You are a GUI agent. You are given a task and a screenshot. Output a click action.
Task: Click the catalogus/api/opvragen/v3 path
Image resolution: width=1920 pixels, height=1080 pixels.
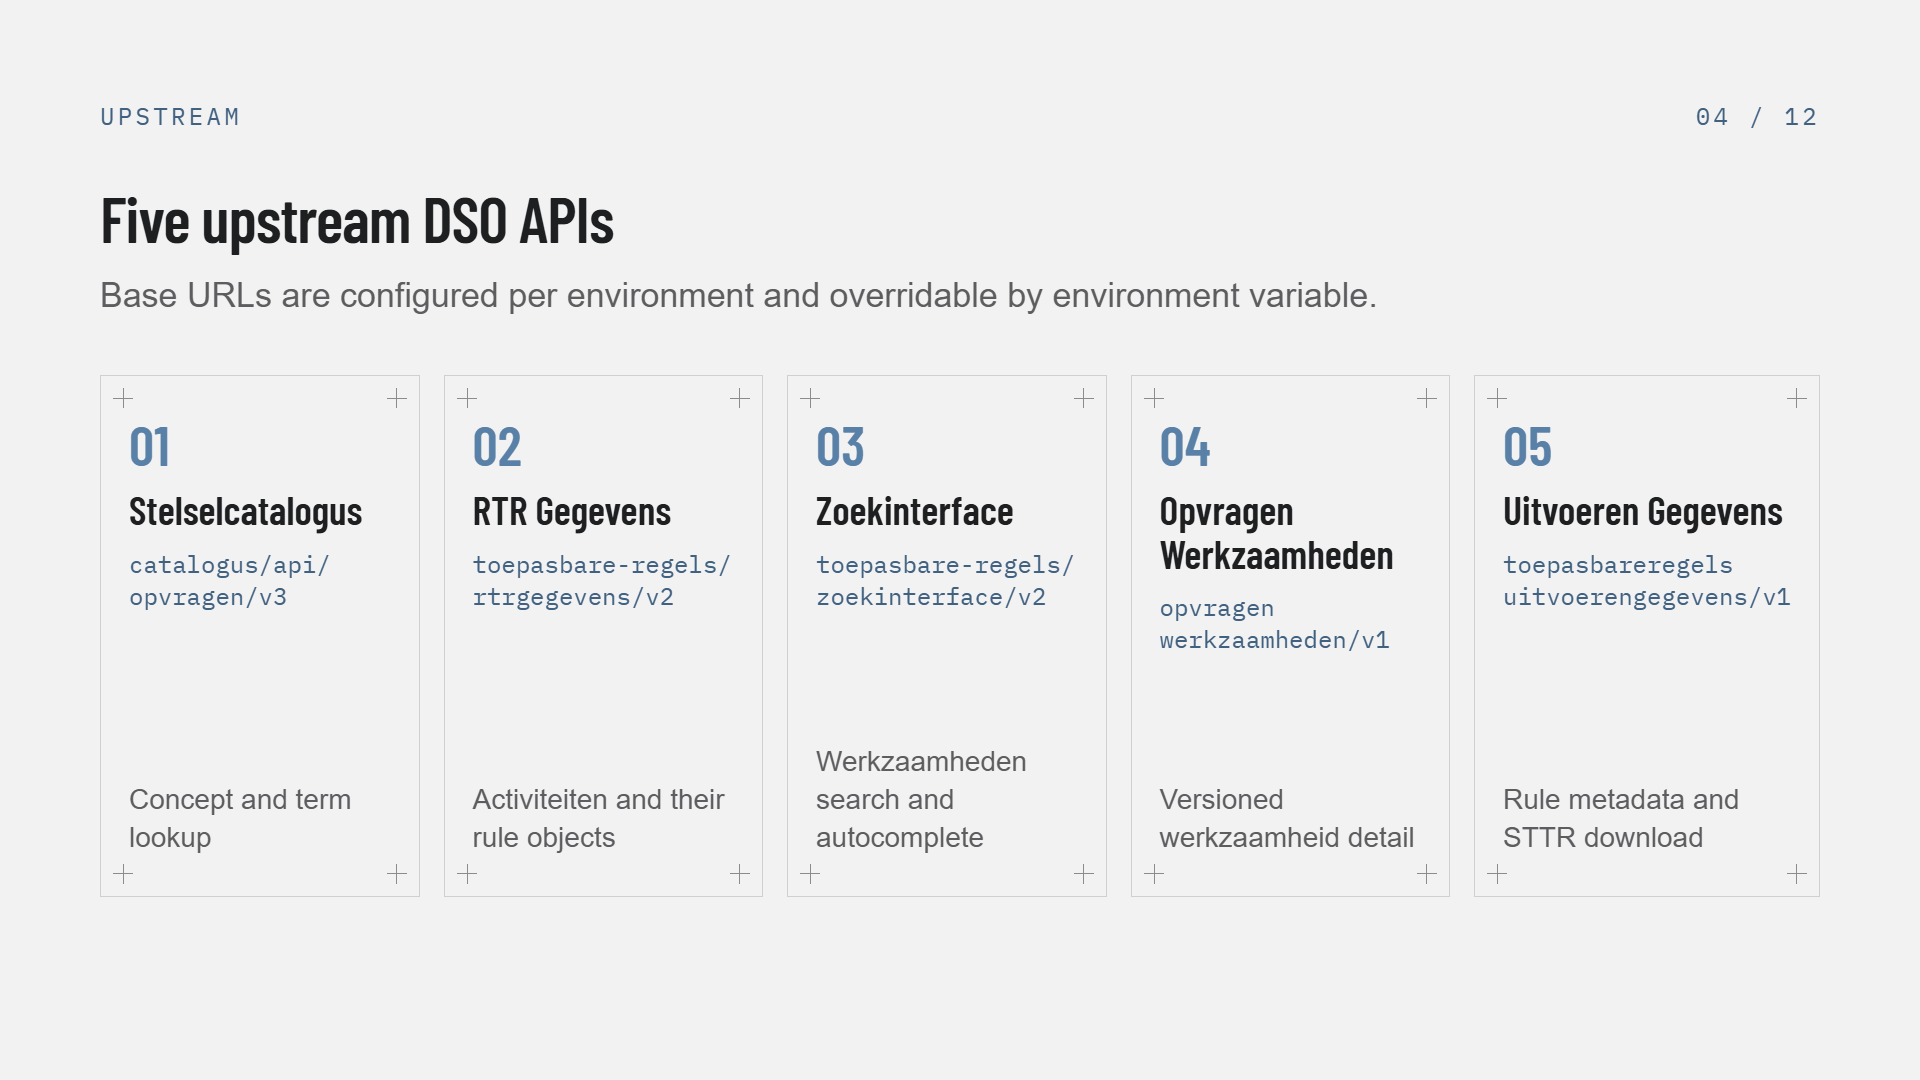pyautogui.click(x=229, y=581)
